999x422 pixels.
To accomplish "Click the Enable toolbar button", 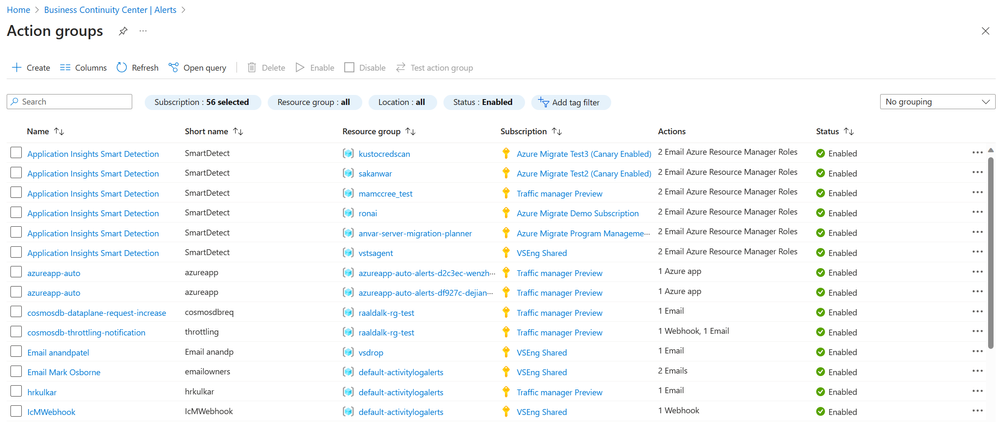I will [315, 68].
